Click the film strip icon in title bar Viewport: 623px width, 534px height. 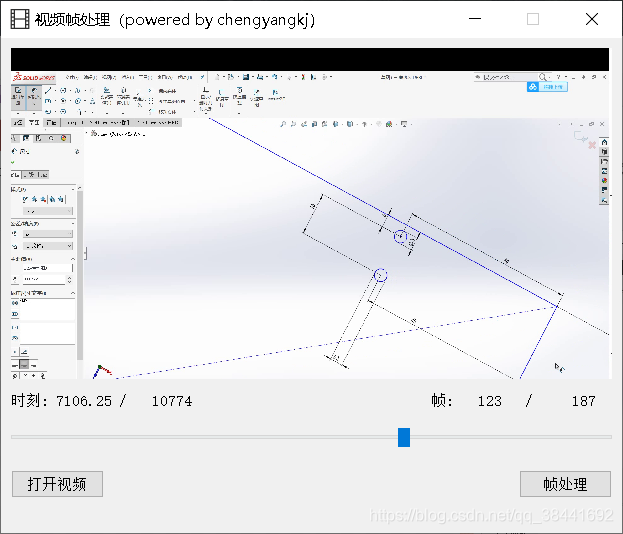click(x=20, y=19)
